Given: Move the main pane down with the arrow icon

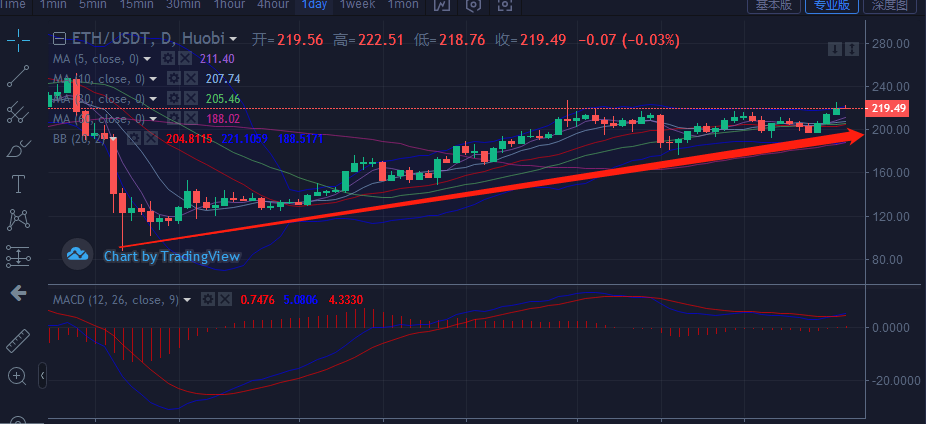Looking at the screenshot, I should click(834, 49).
